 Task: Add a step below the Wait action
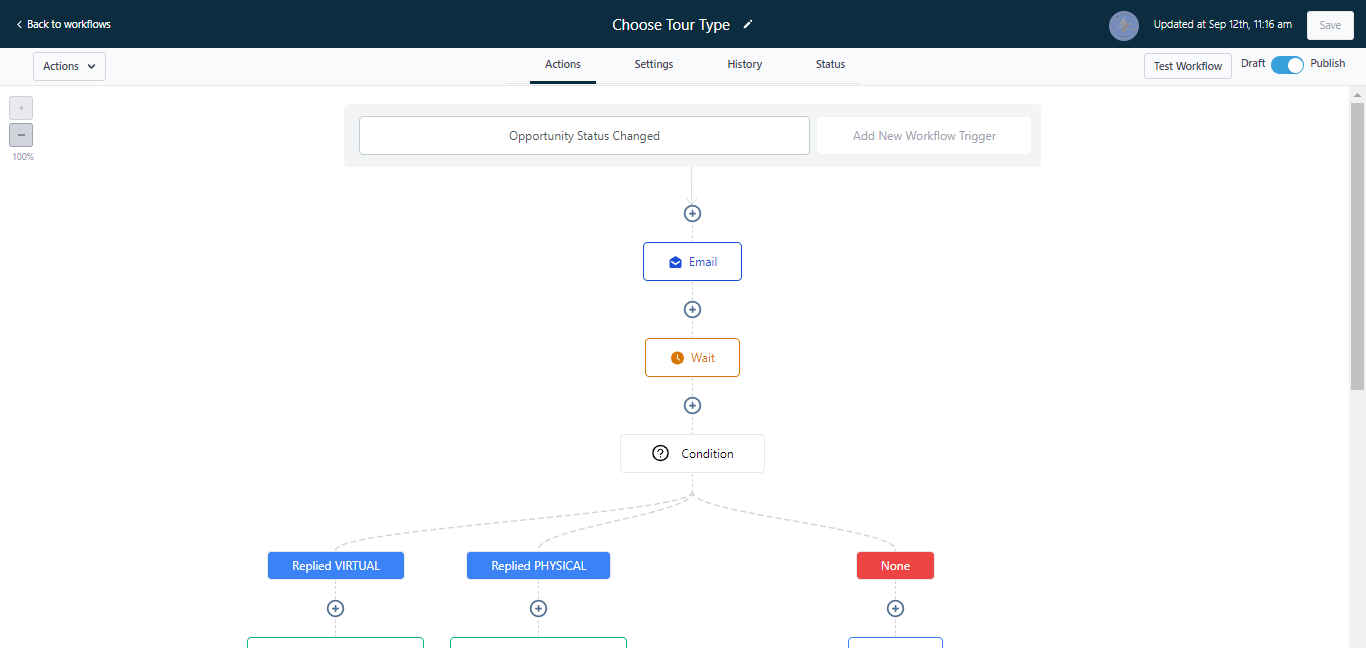(x=692, y=405)
